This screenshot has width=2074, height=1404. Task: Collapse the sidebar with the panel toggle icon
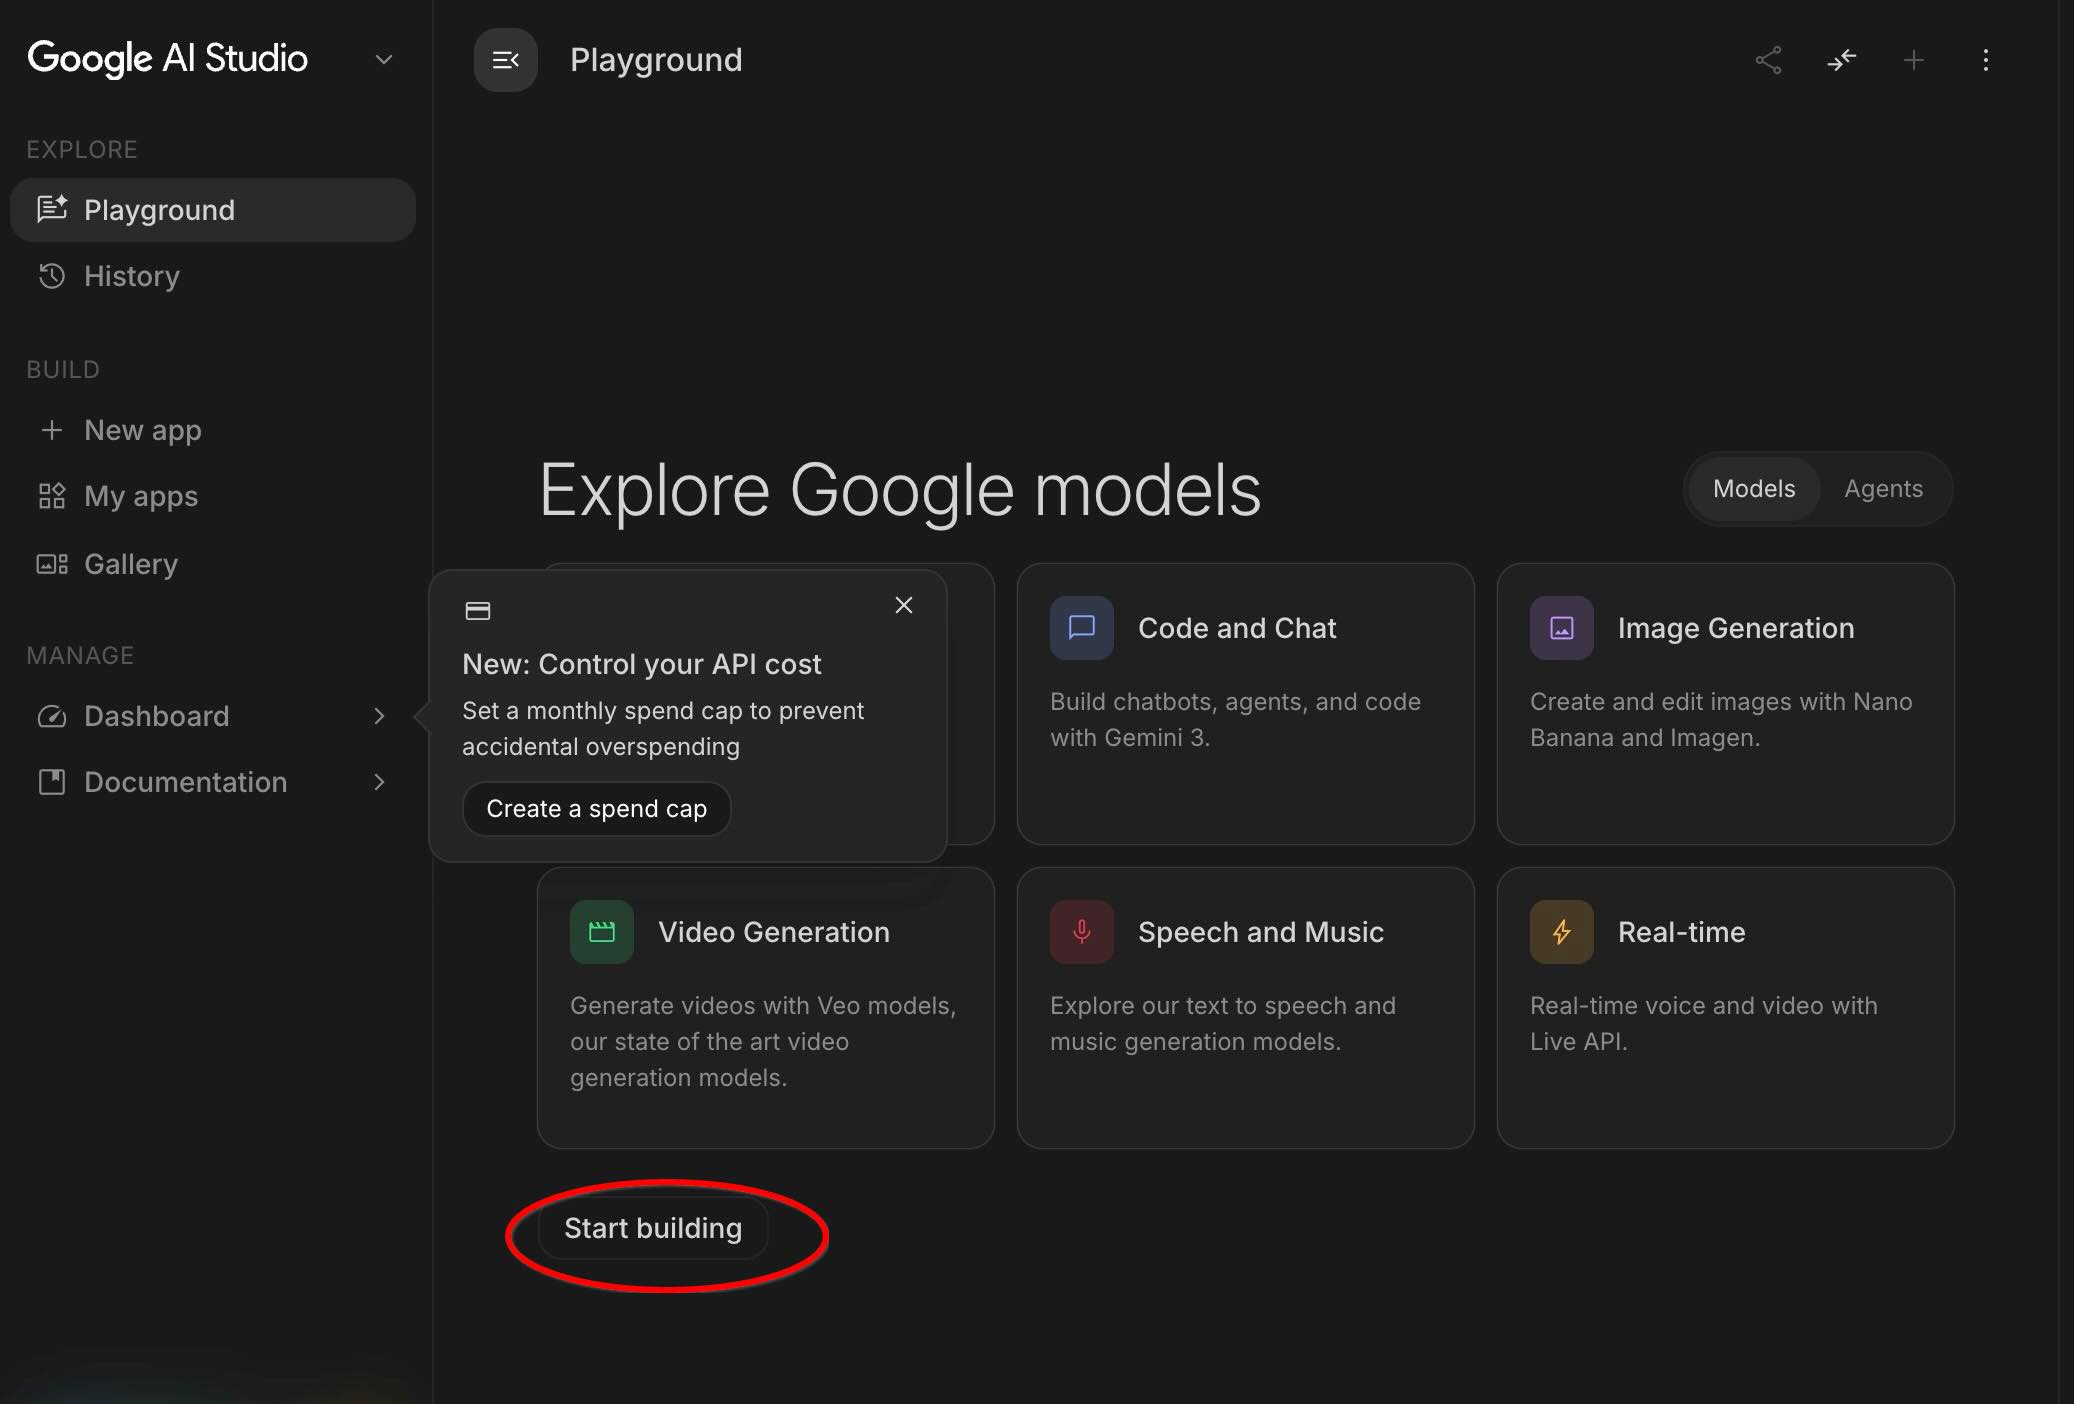tap(506, 60)
